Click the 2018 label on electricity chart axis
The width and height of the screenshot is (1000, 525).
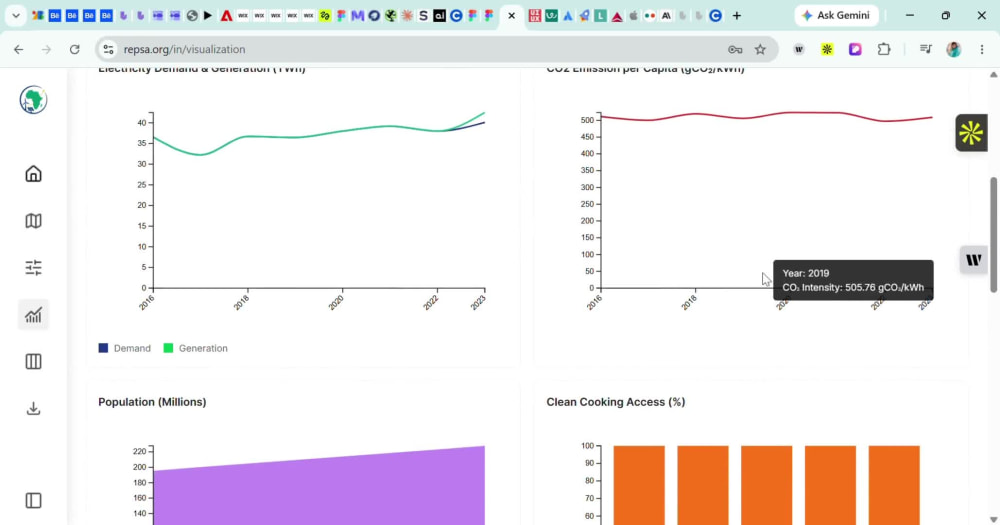point(242,302)
